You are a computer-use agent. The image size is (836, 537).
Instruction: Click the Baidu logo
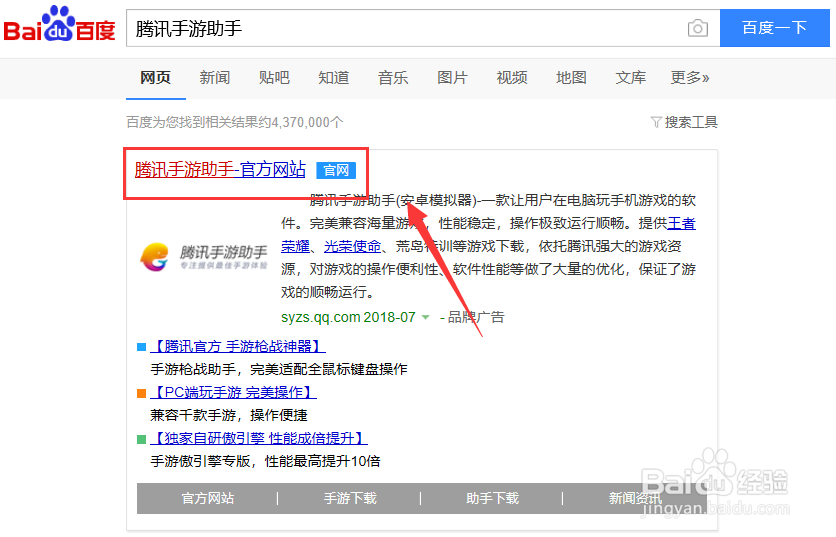pyautogui.click(x=59, y=24)
